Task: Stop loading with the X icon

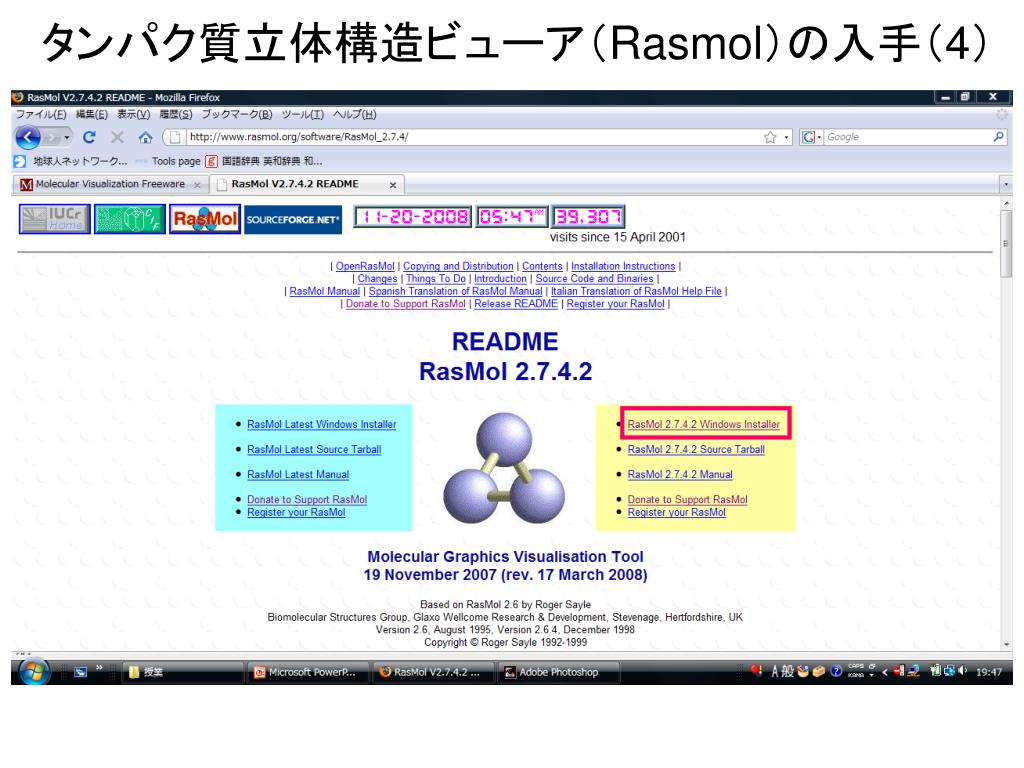Action: point(117,137)
